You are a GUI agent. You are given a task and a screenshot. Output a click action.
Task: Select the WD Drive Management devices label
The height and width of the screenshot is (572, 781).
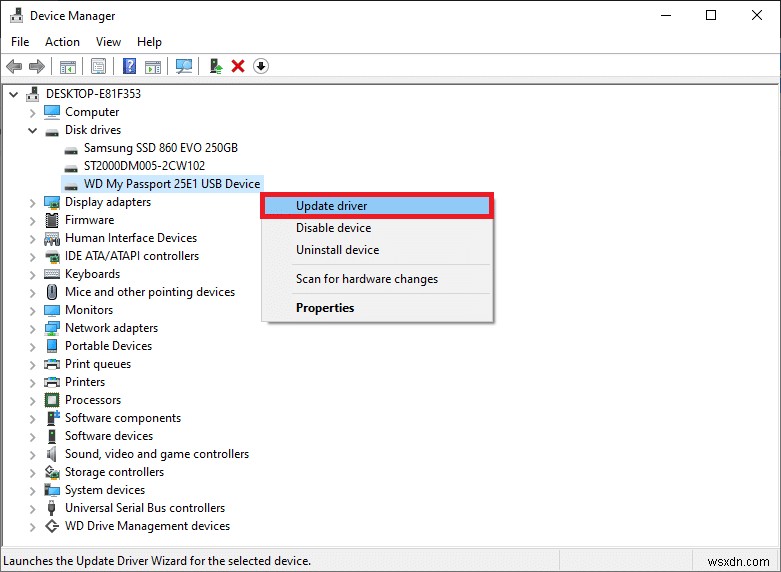point(147,526)
